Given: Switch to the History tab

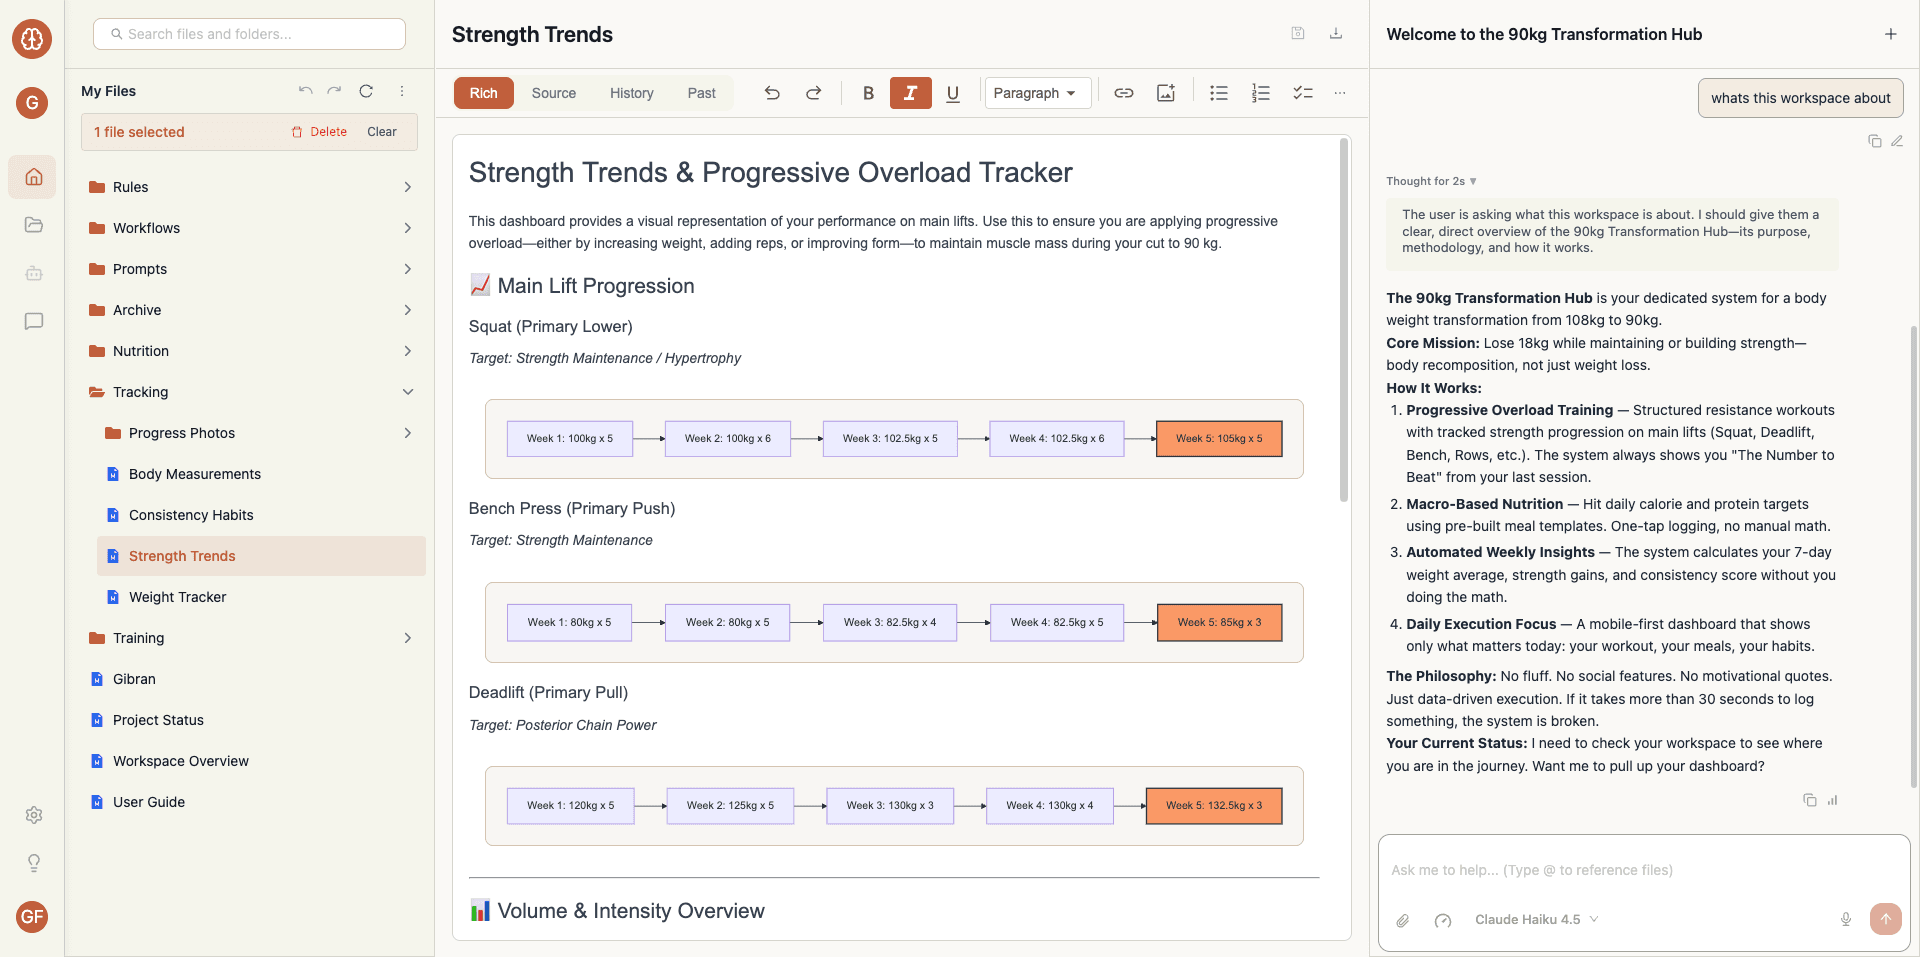Looking at the screenshot, I should click(631, 93).
